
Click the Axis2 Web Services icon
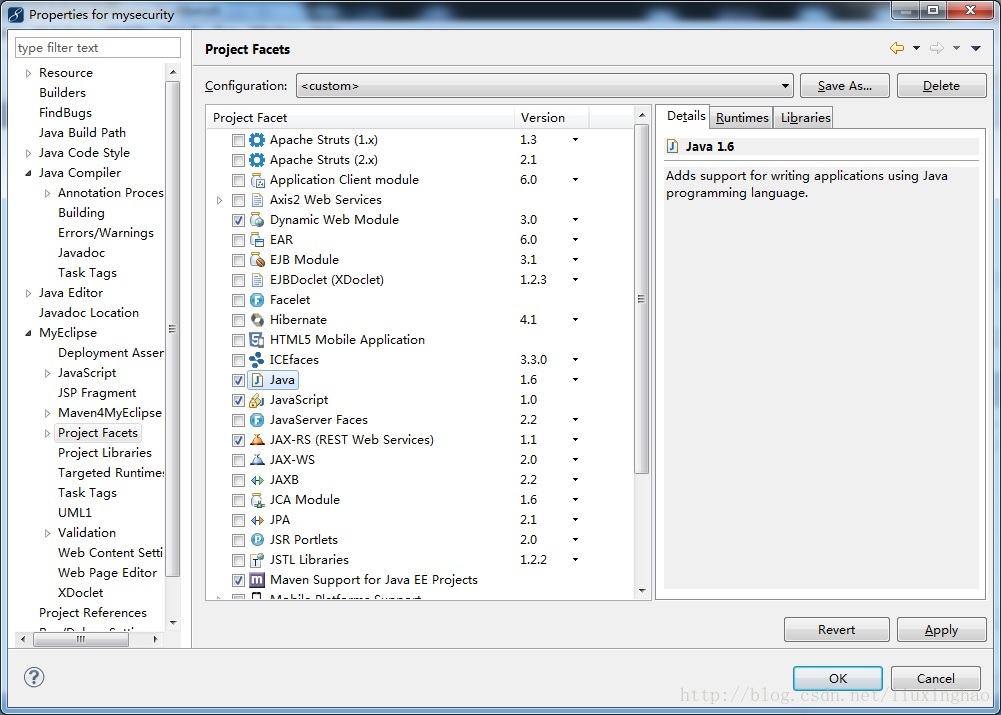pos(257,200)
